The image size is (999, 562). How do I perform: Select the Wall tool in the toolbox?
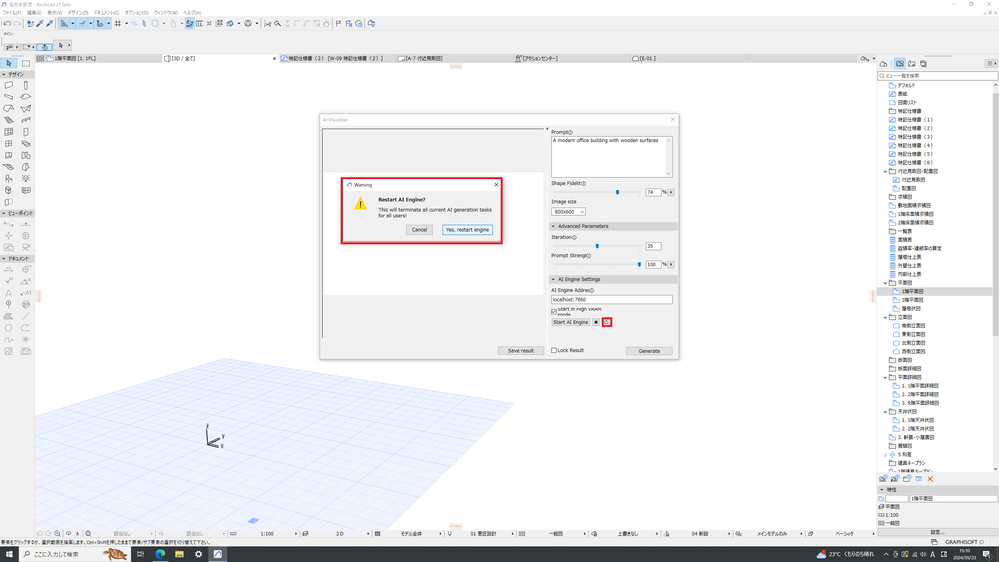pyautogui.click(x=9, y=85)
